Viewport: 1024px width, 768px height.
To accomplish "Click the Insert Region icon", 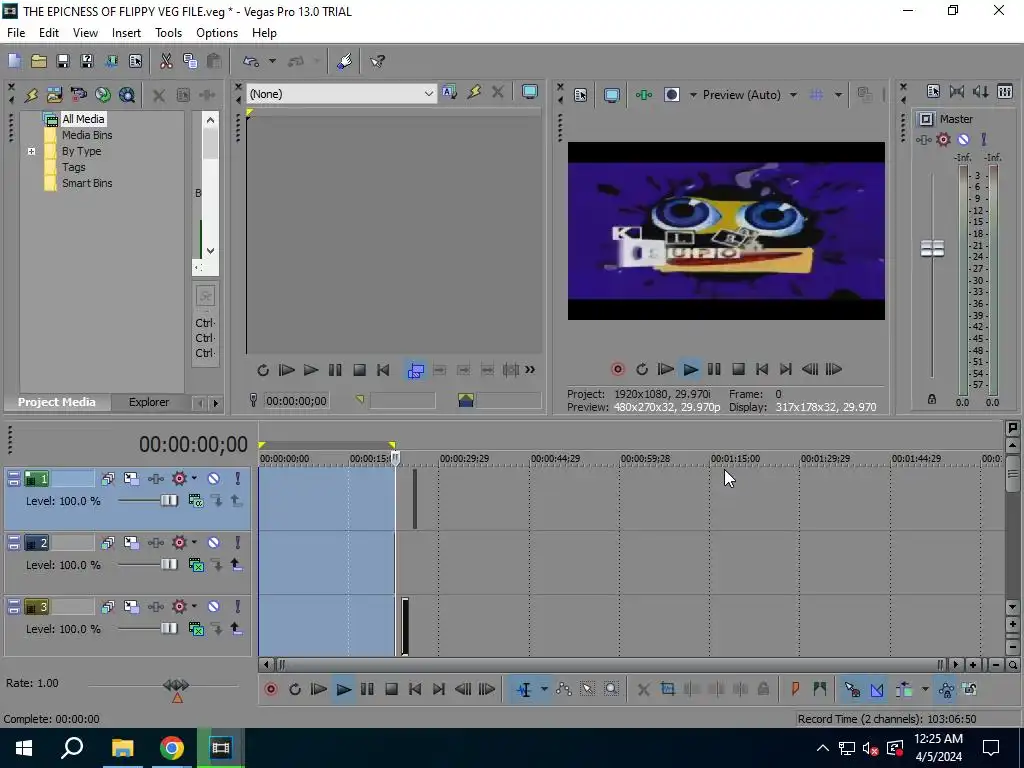I will click(820, 689).
